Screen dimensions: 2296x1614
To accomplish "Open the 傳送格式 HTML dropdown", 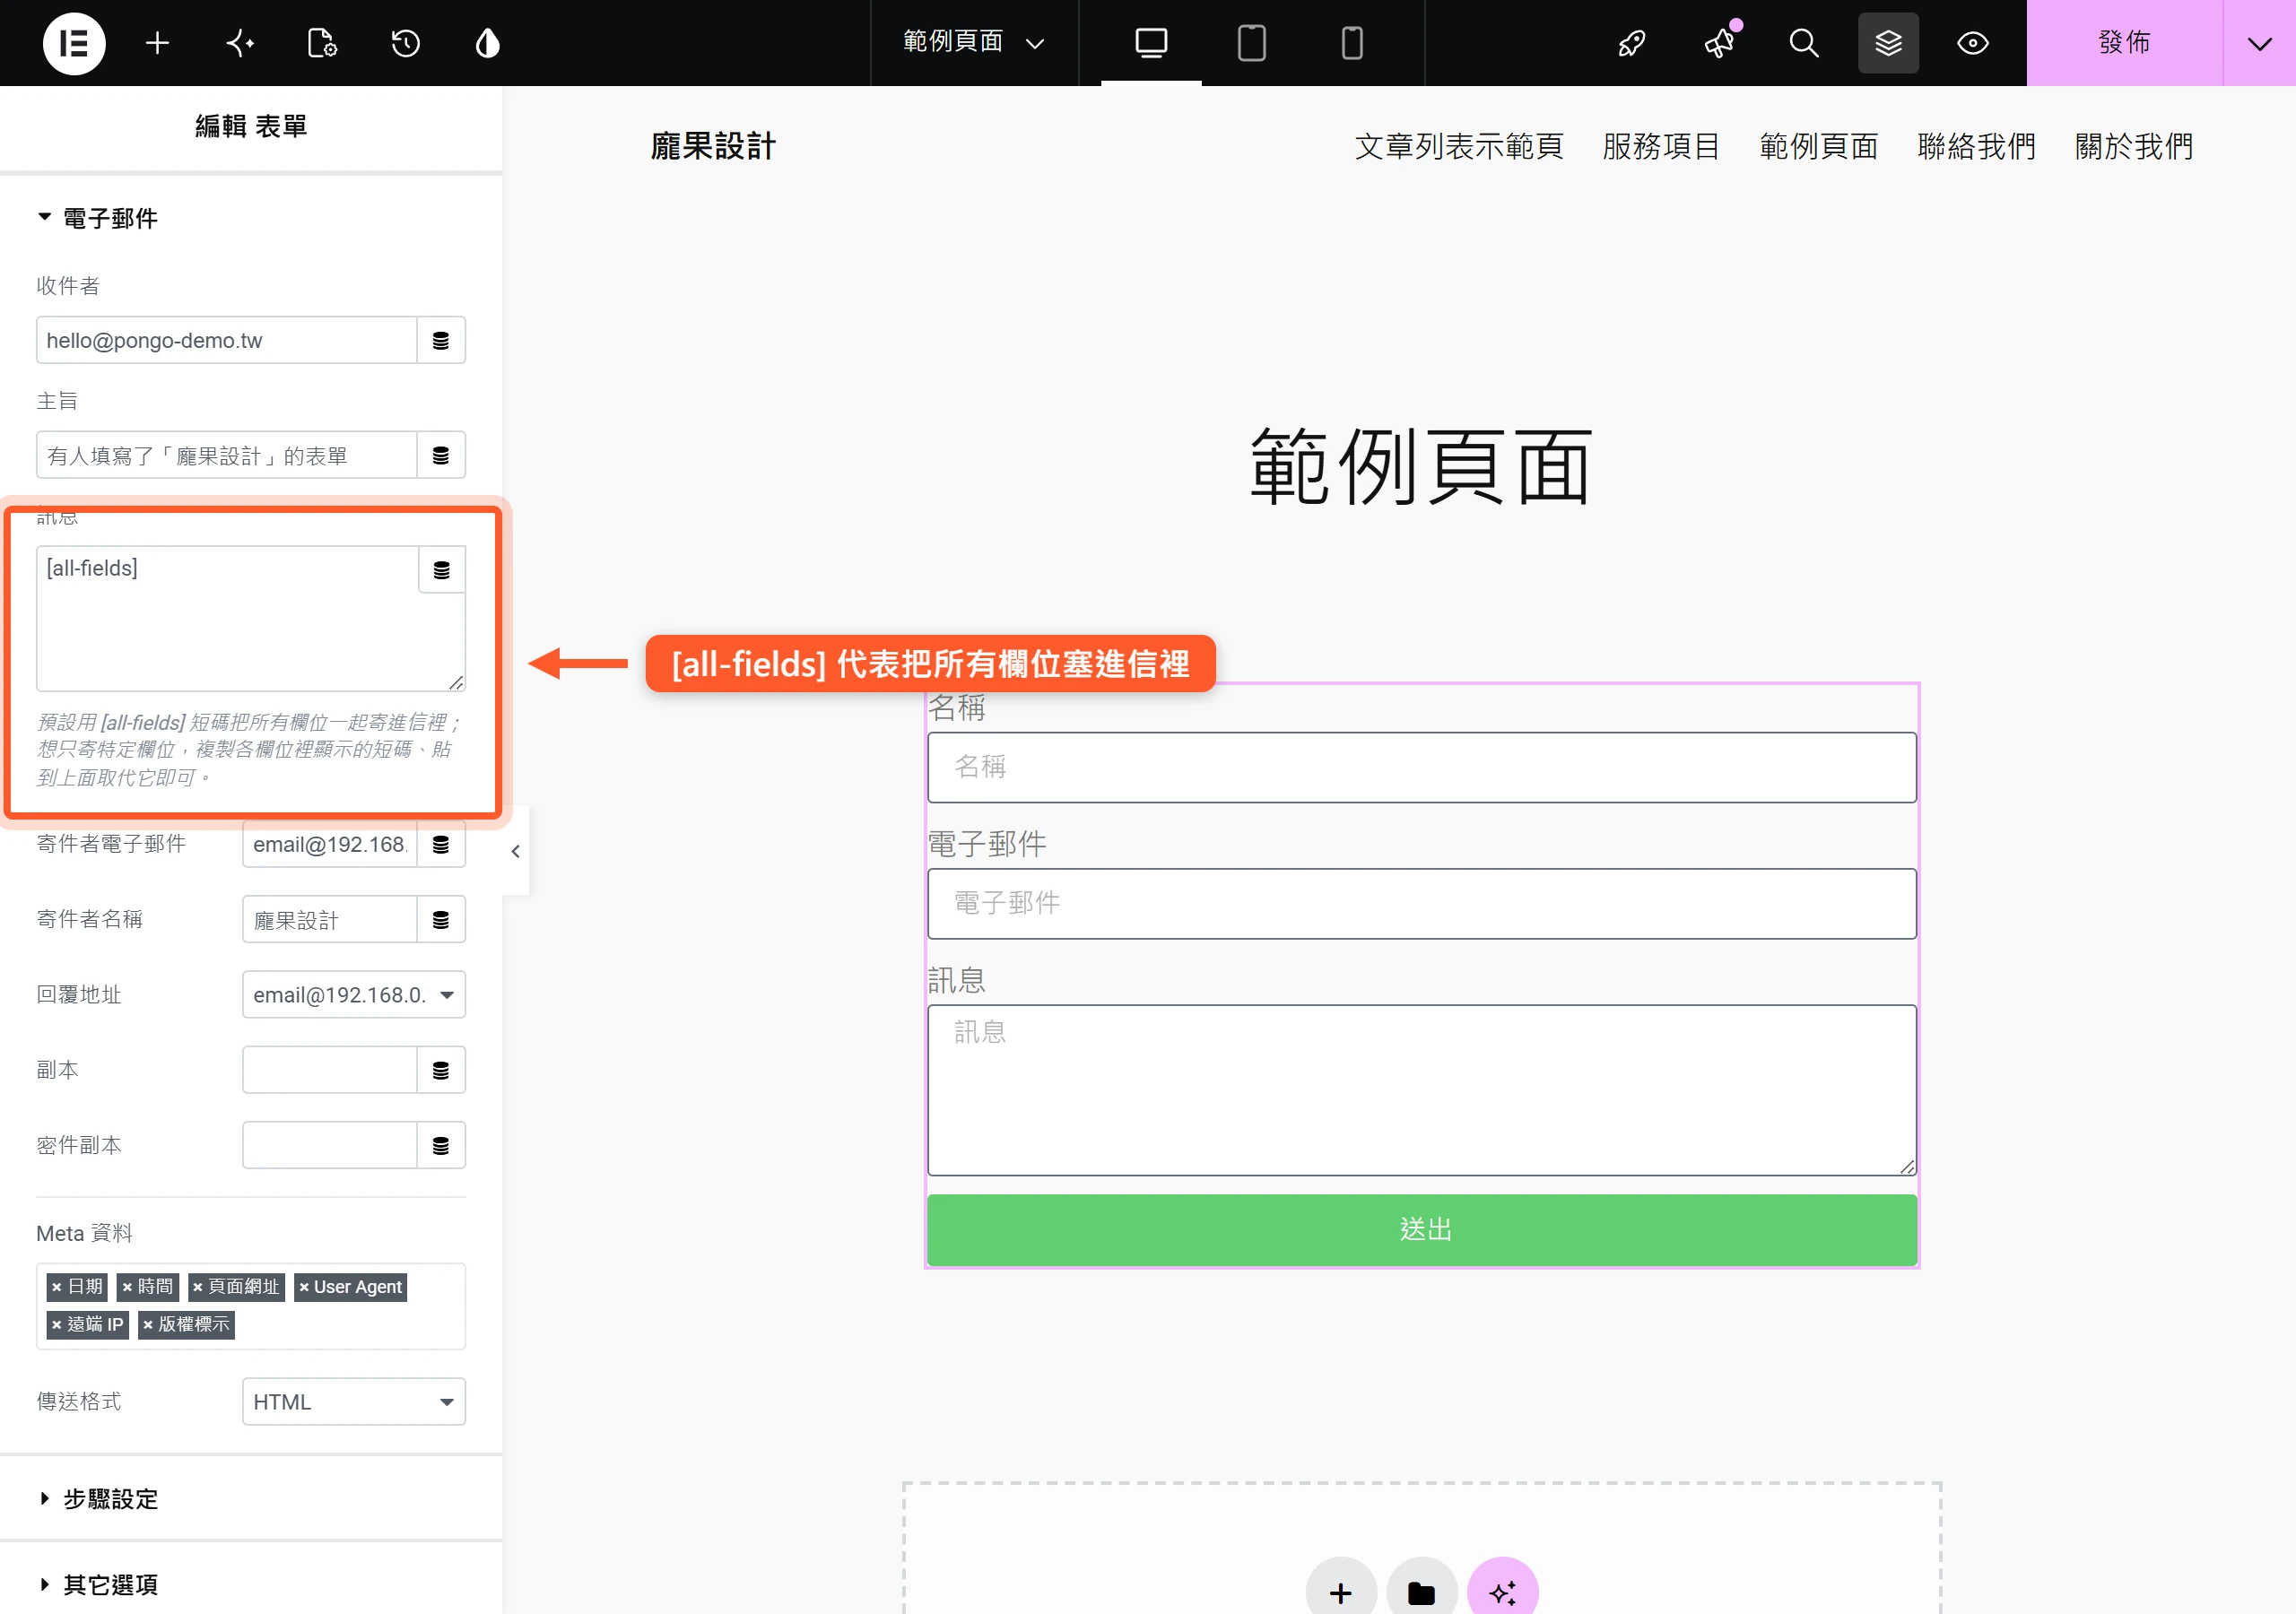I will click(x=354, y=1402).
